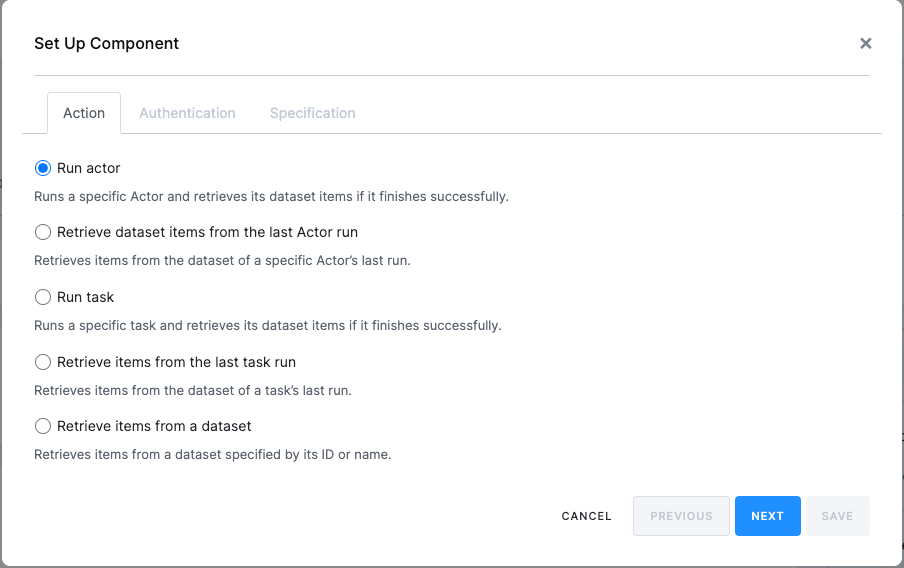The width and height of the screenshot is (904, 568).
Task: Click the description mentioning a specific Actor's last run
Action: coord(222,260)
